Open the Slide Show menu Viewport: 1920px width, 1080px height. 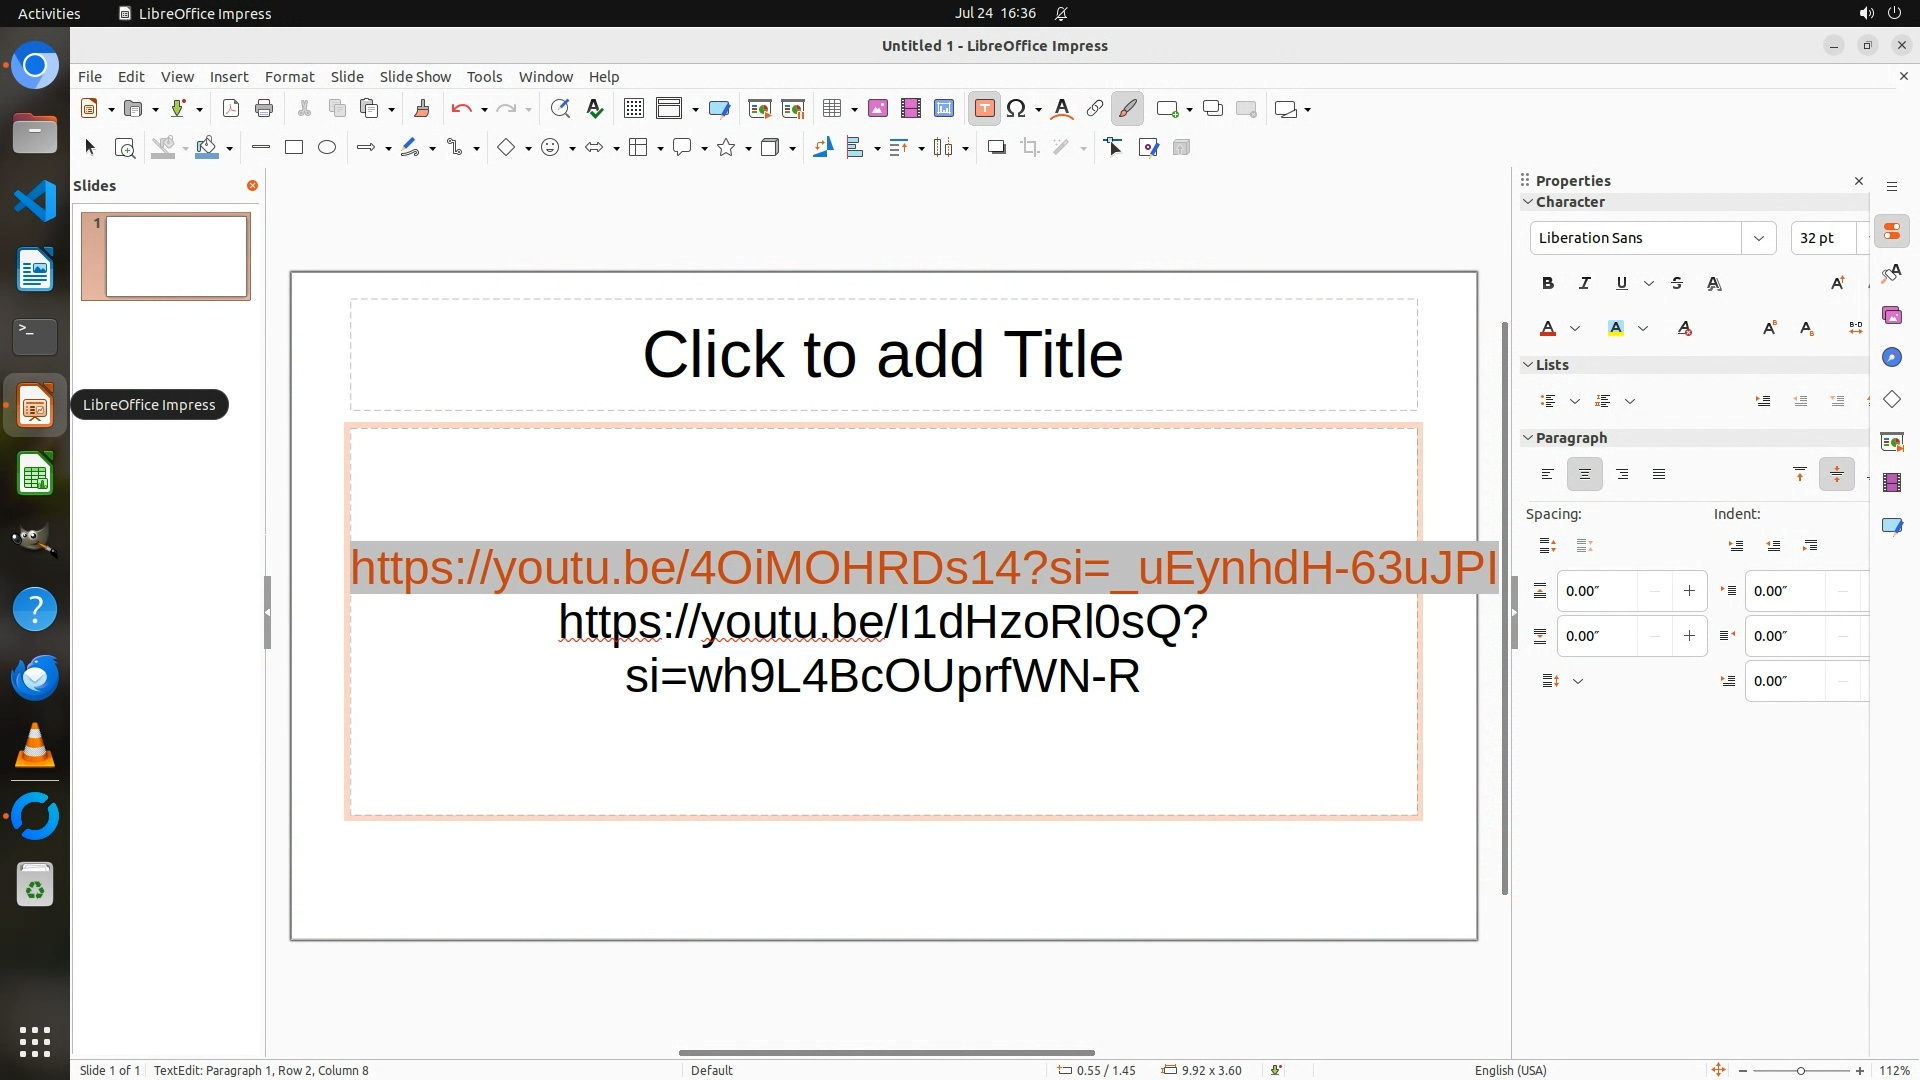pos(415,77)
